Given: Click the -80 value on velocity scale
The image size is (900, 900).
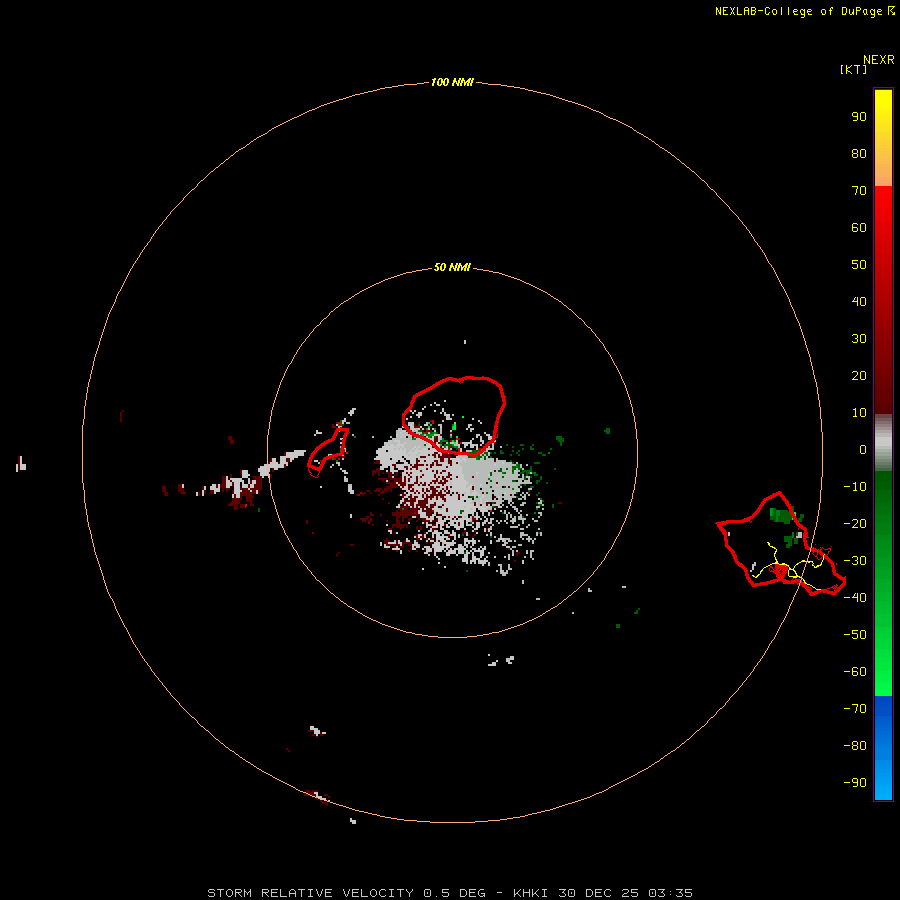Looking at the screenshot, I should pyautogui.click(x=855, y=746).
